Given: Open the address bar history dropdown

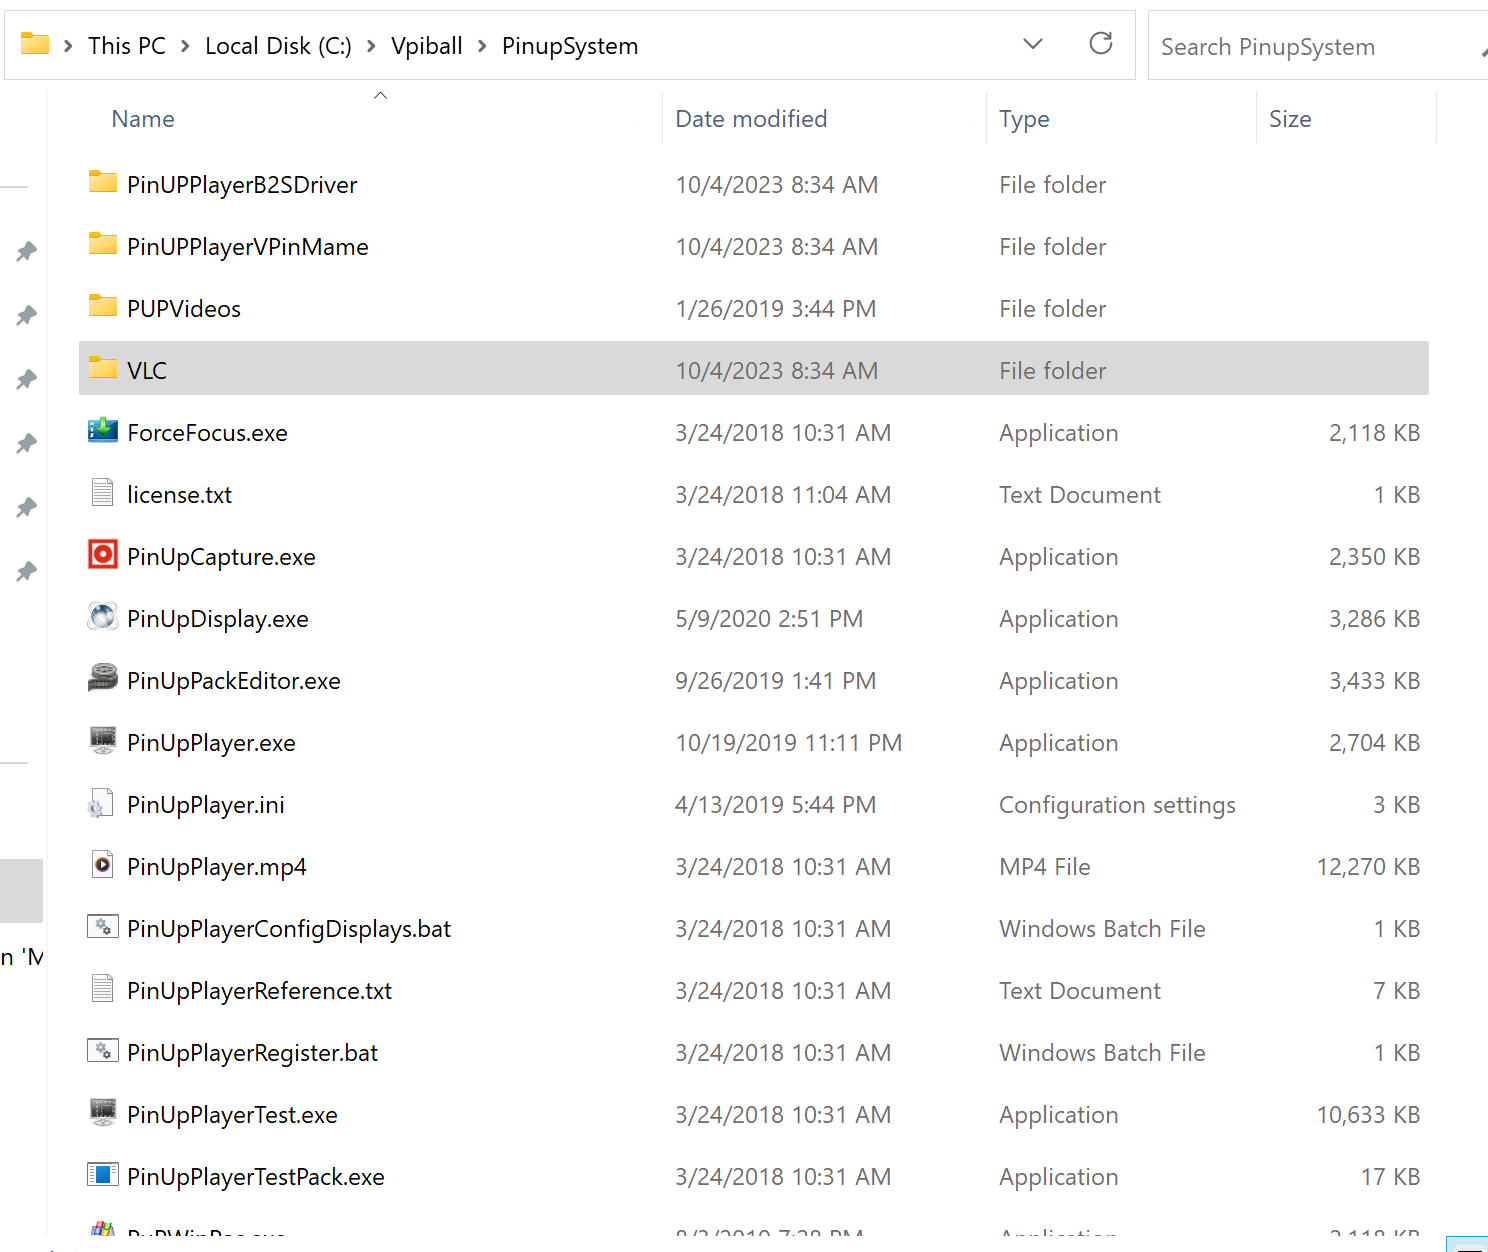Looking at the screenshot, I should 1033,44.
